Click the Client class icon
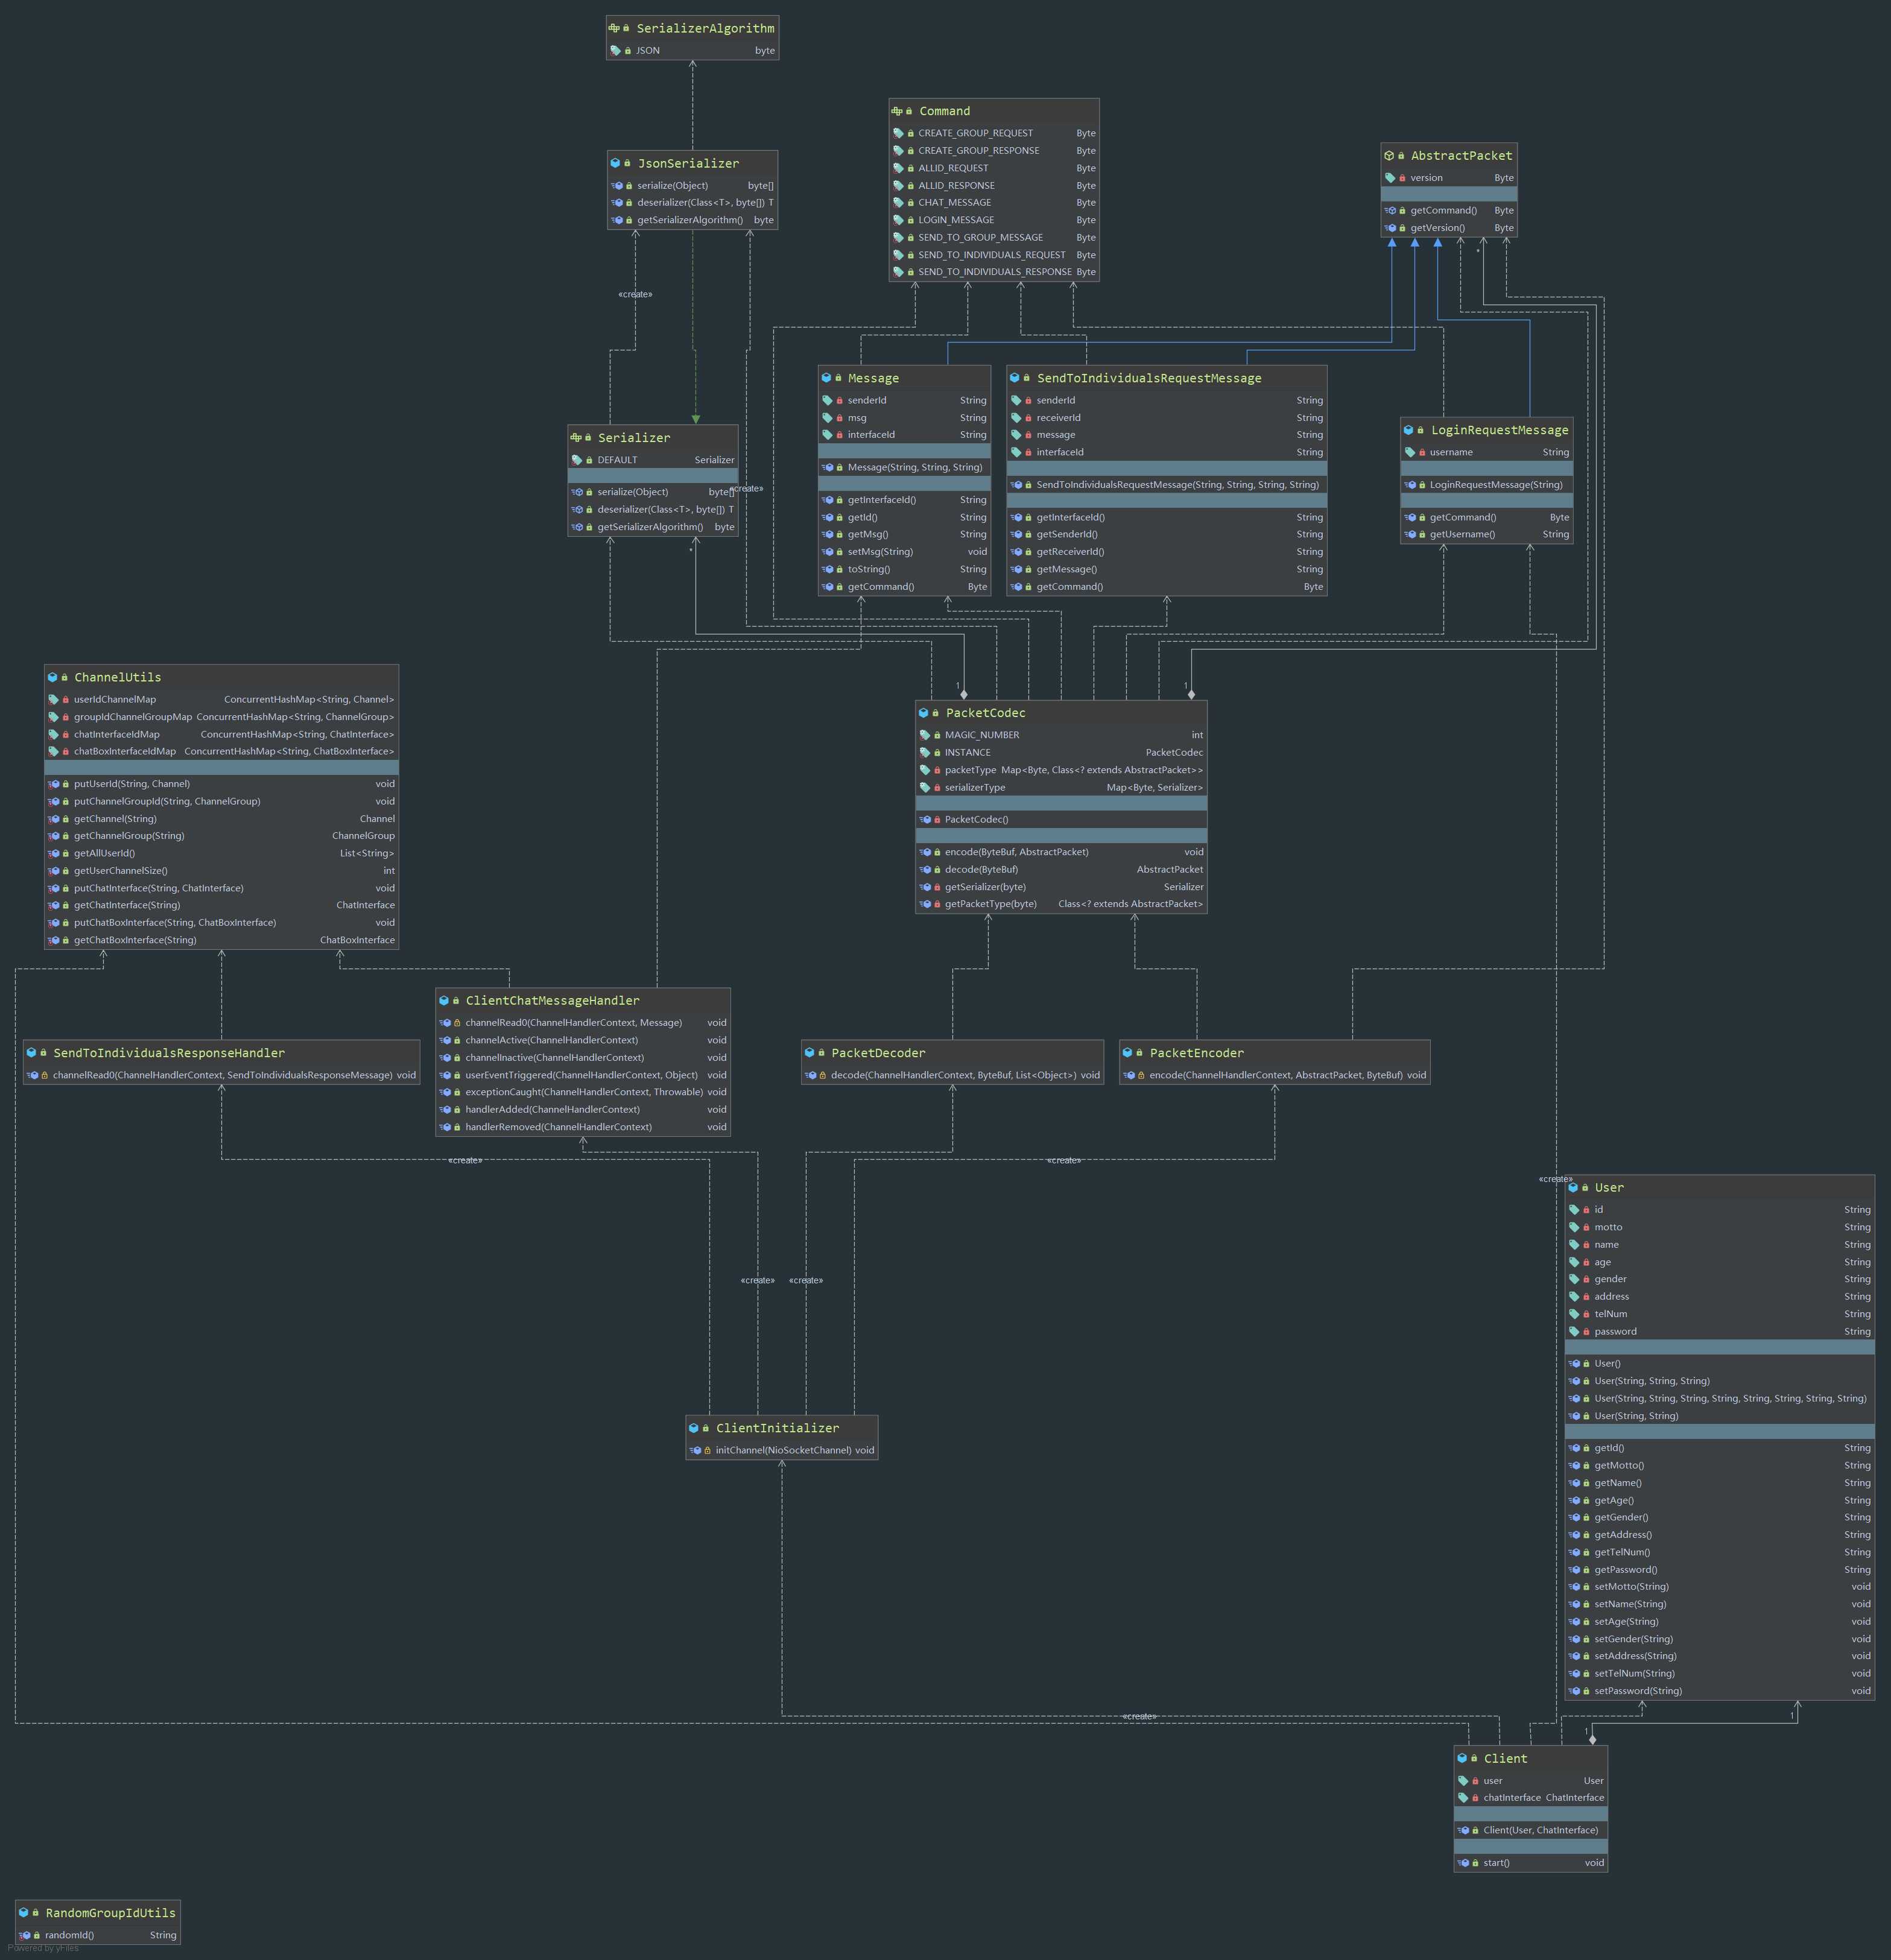The height and width of the screenshot is (1960, 1891). click(1462, 1759)
